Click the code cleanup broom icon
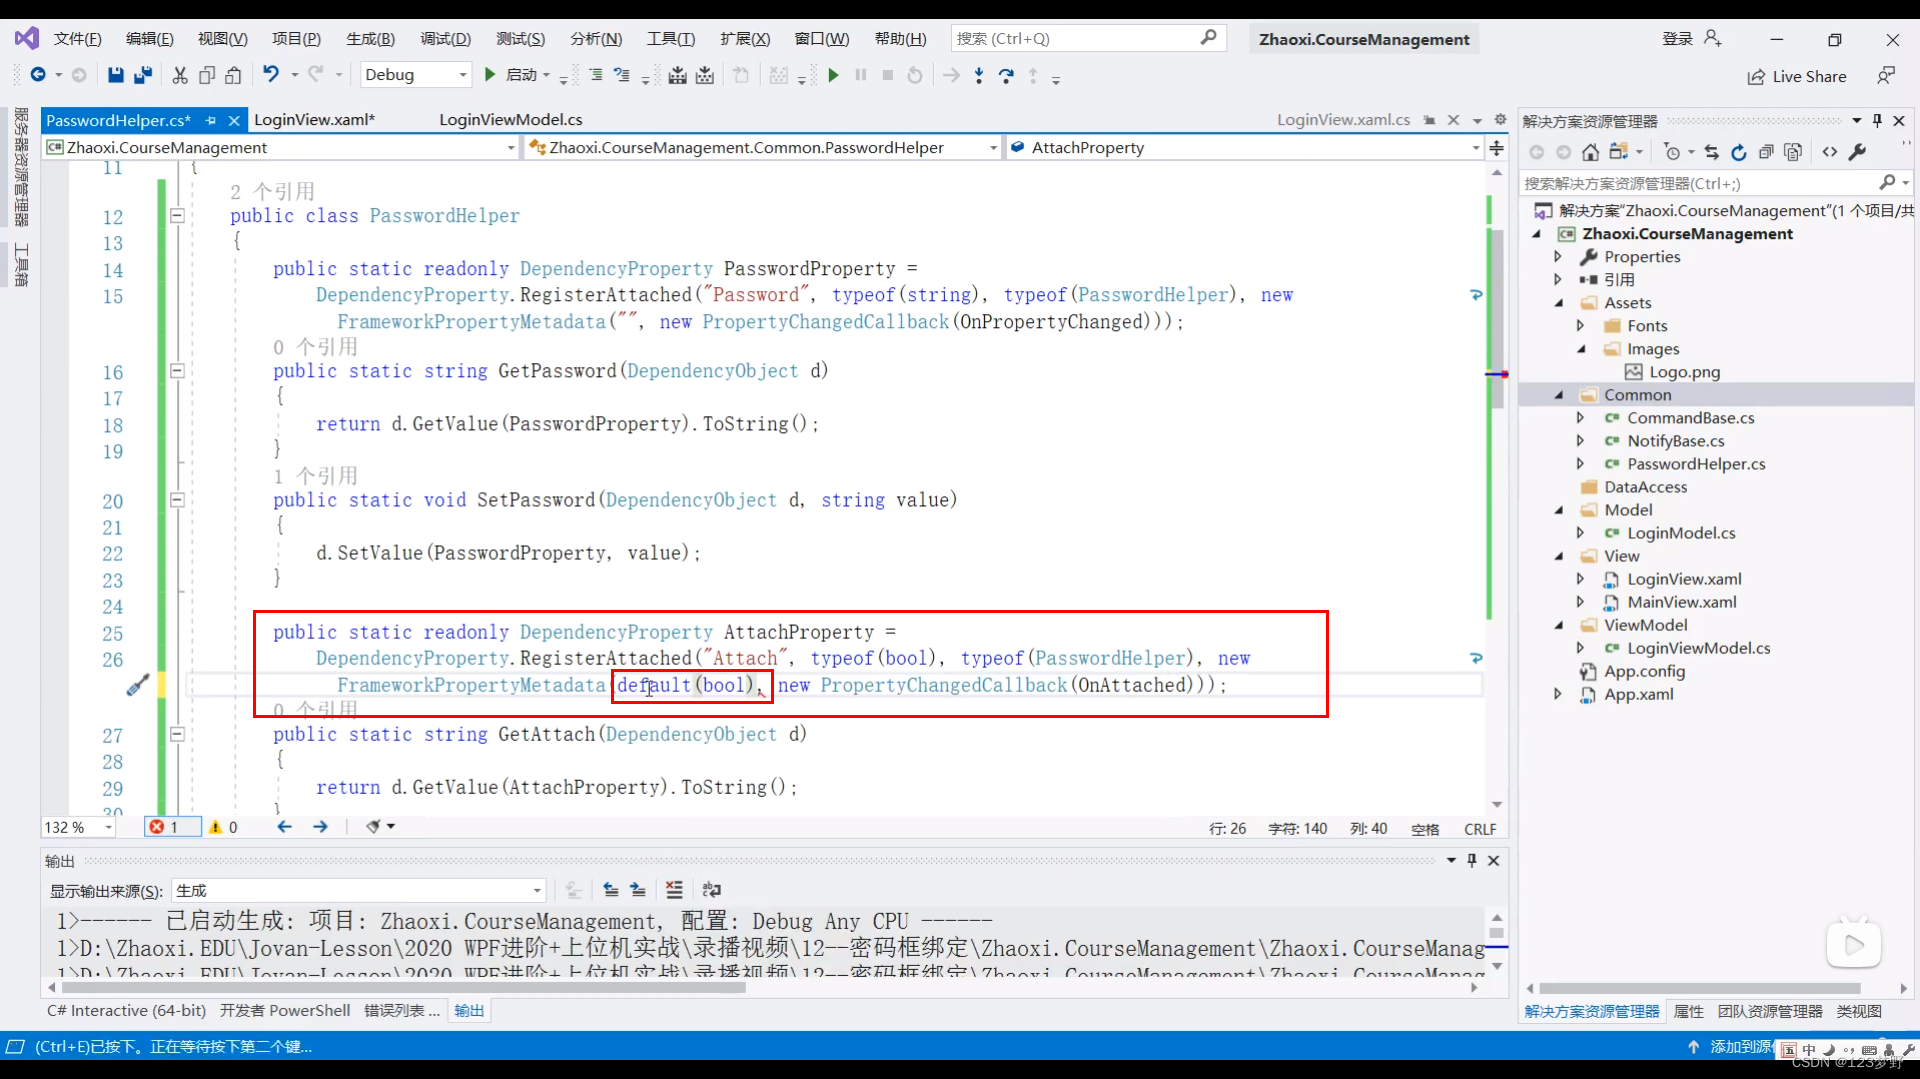The height and width of the screenshot is (1079, 1920). tap(375, 827)
